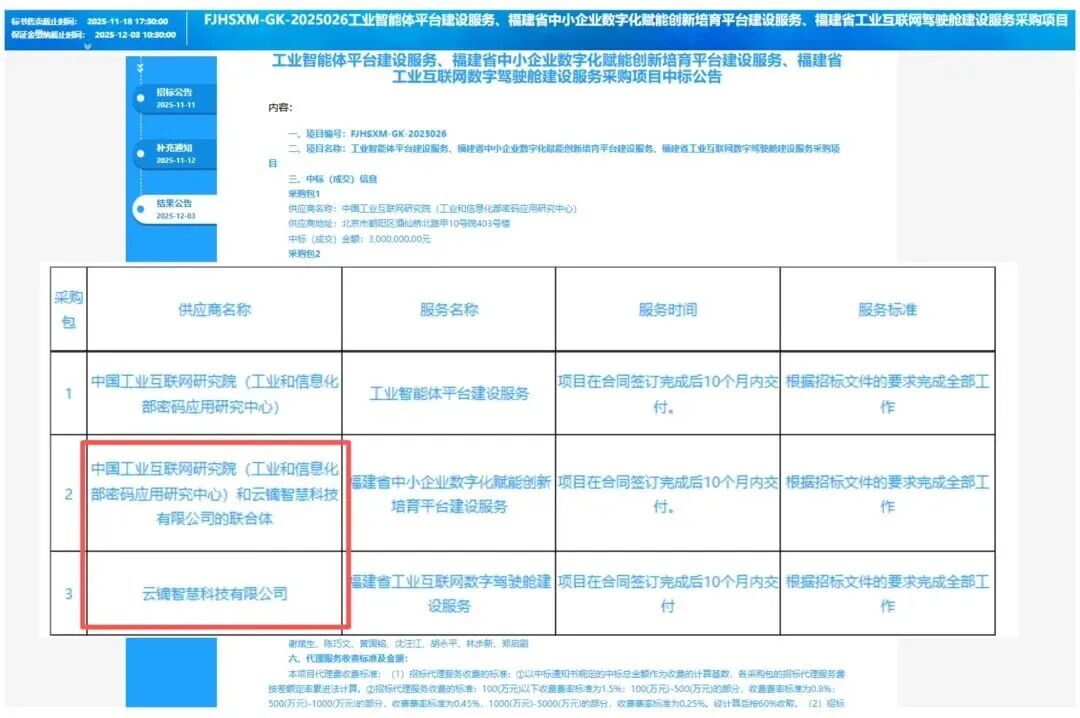
Task: Click the 采购包 table column header
Action: pyautogui.click(x=68, y=309)
